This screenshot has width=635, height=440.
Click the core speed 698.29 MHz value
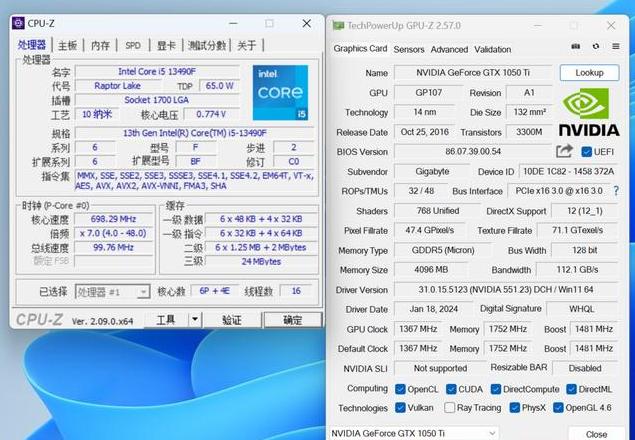coord(113,219)
